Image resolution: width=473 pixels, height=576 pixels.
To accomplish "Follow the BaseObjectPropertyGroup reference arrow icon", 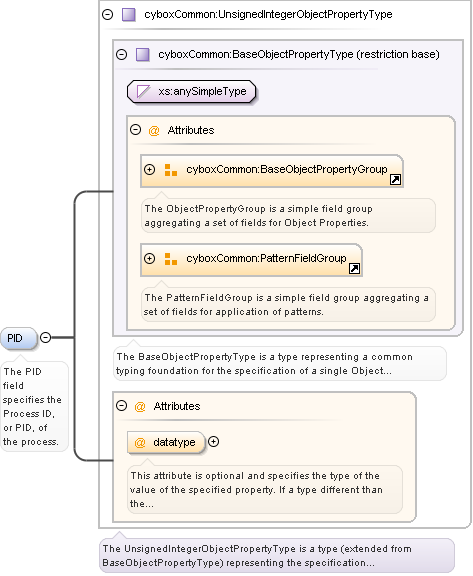I will [x=396, y=180].
